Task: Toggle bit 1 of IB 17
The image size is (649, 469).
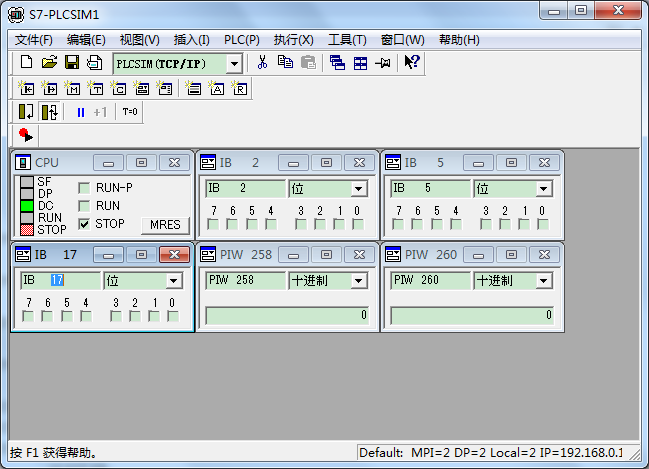Action: point(154,317)
